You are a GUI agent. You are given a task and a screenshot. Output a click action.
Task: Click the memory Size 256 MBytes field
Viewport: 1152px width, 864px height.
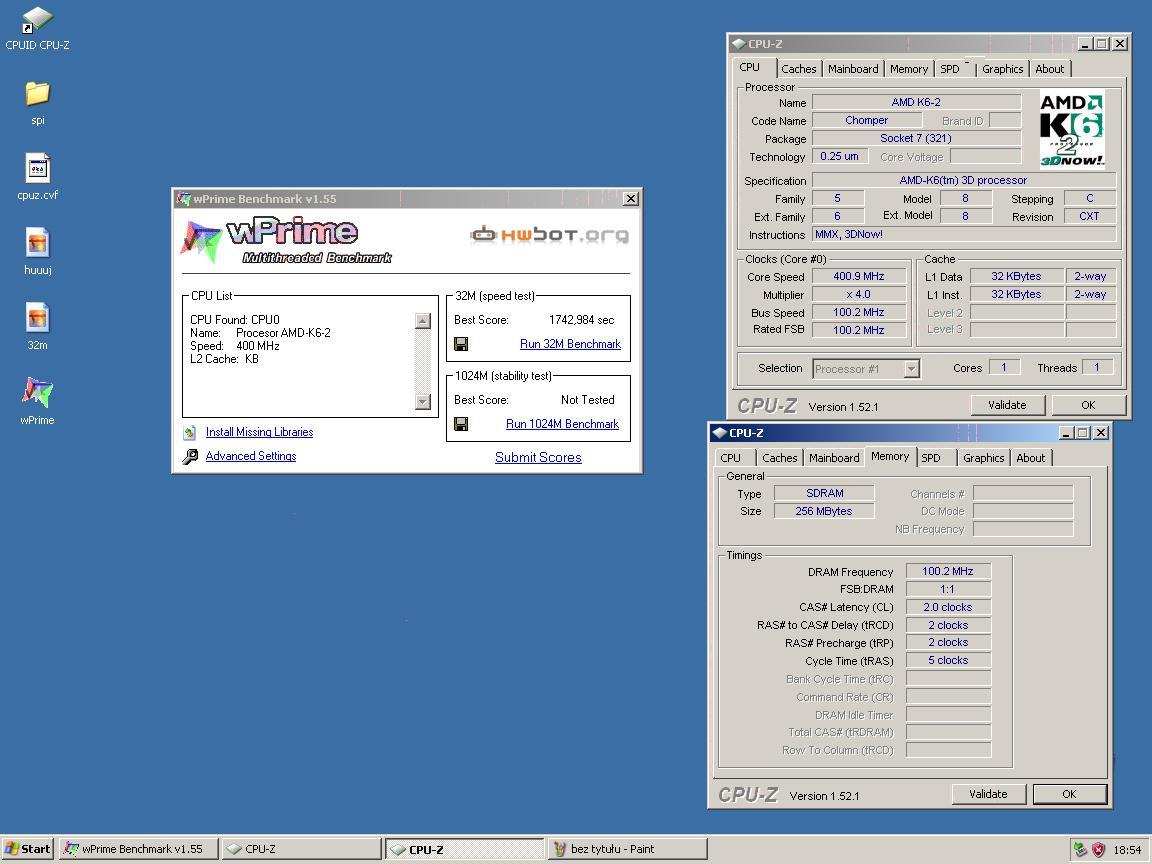pos(824,511)
